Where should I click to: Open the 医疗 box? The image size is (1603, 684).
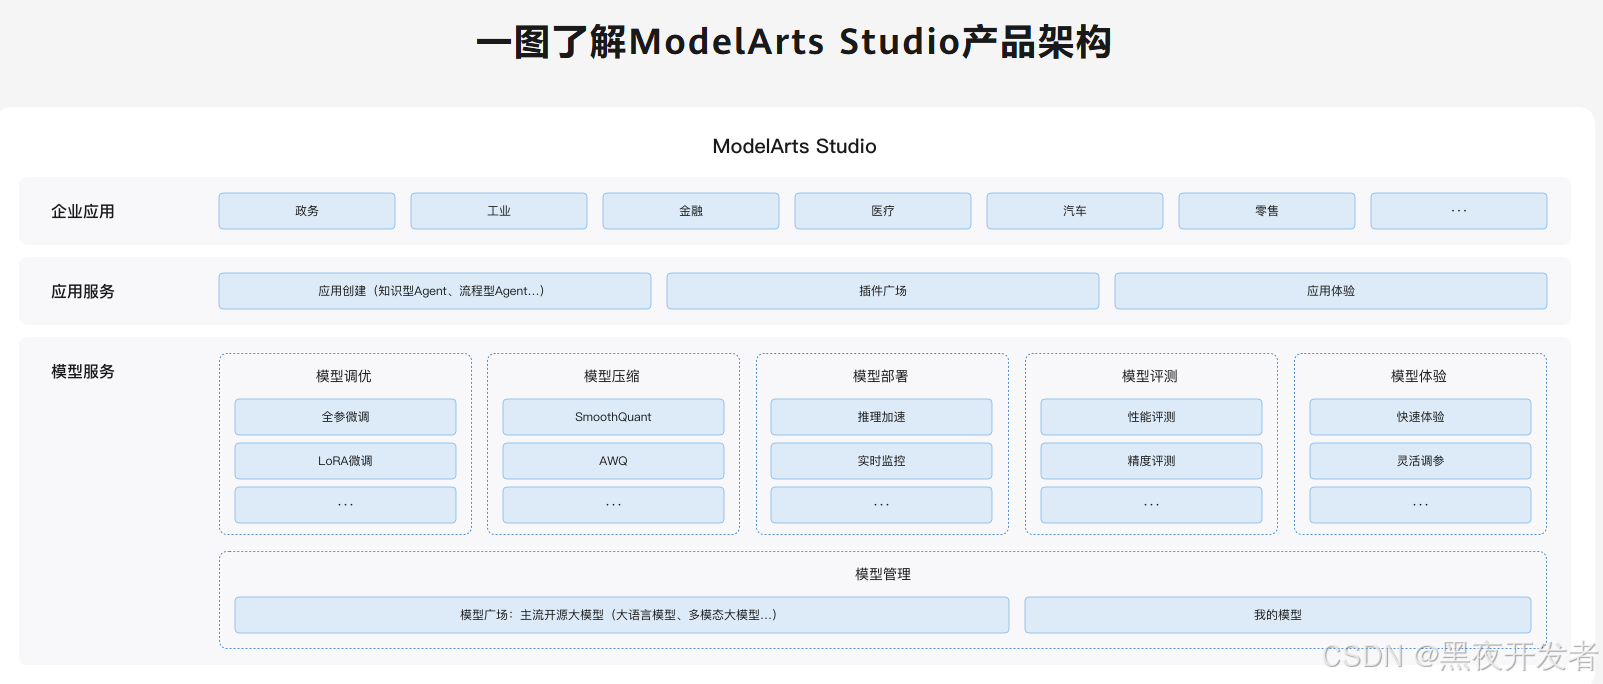[883, 211]
